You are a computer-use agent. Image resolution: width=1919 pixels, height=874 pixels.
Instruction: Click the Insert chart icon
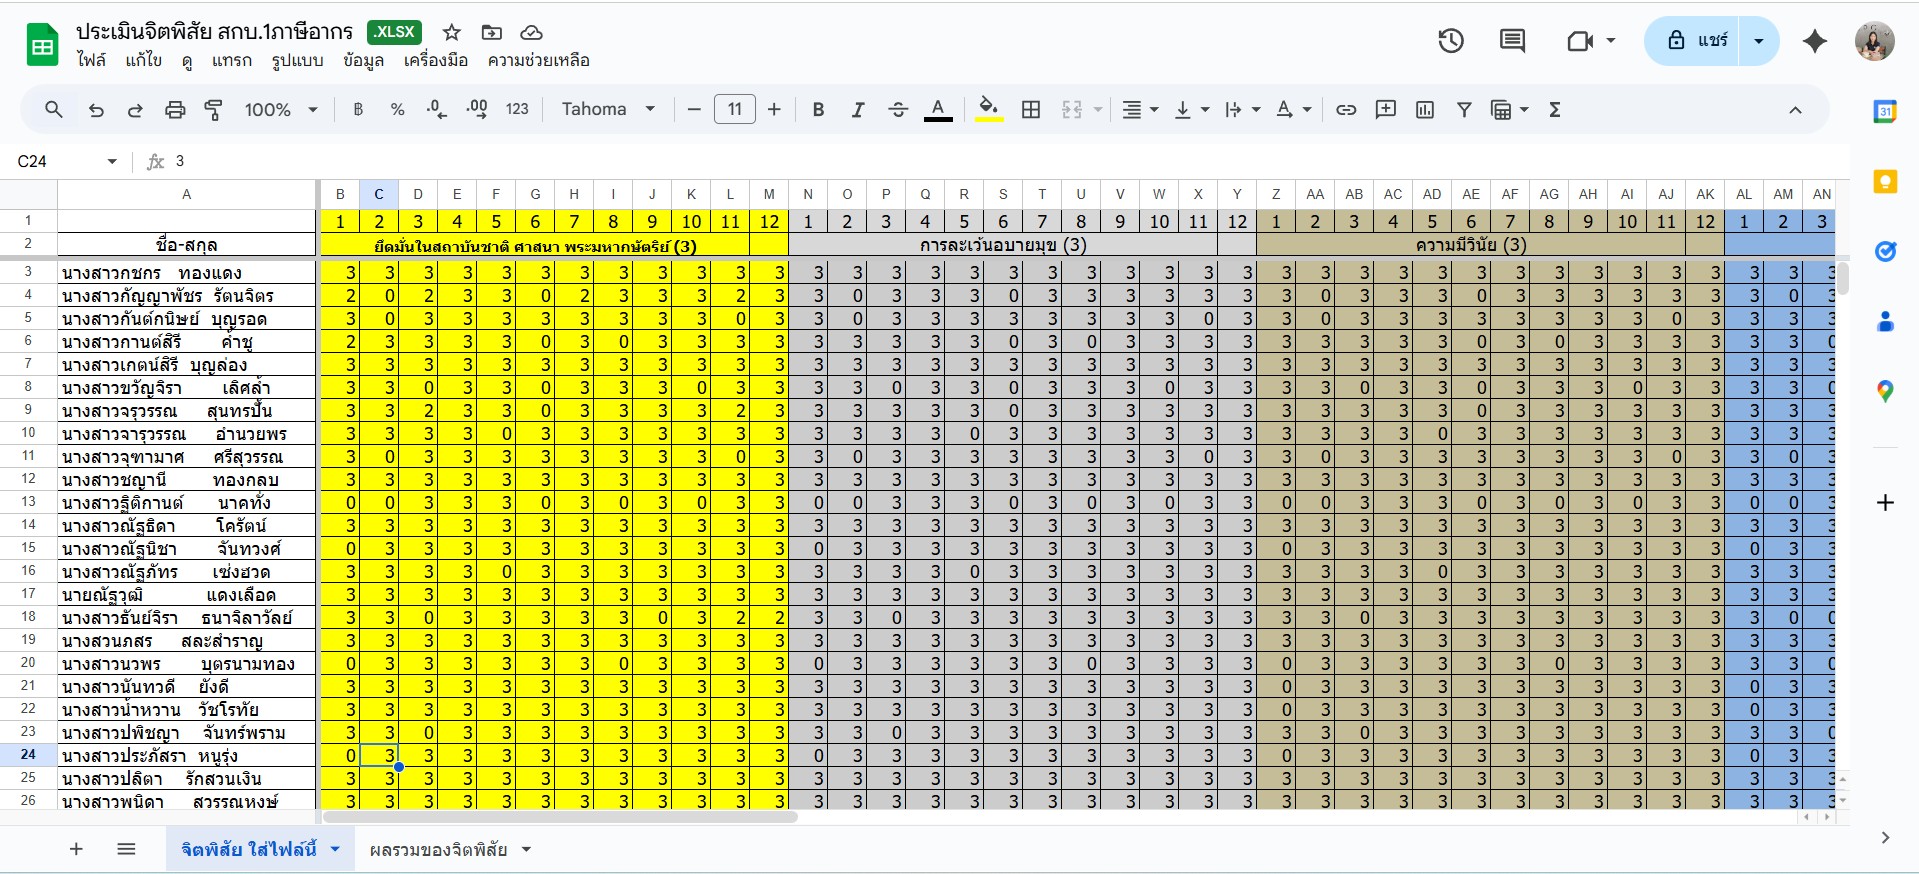click(x=1425, y=110)
